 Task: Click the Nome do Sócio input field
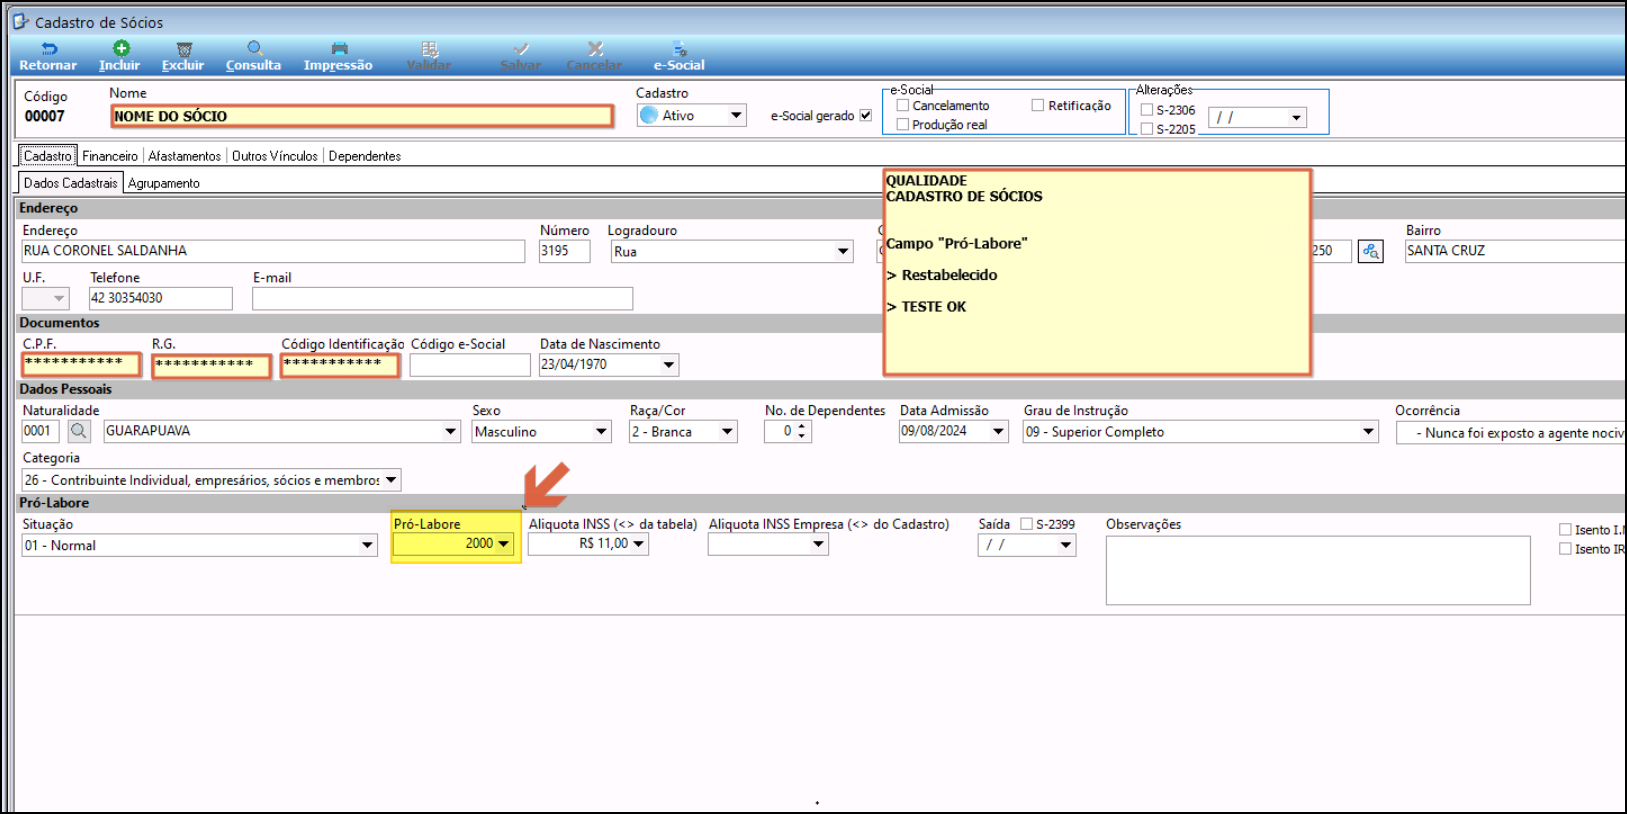pos(362,116)
